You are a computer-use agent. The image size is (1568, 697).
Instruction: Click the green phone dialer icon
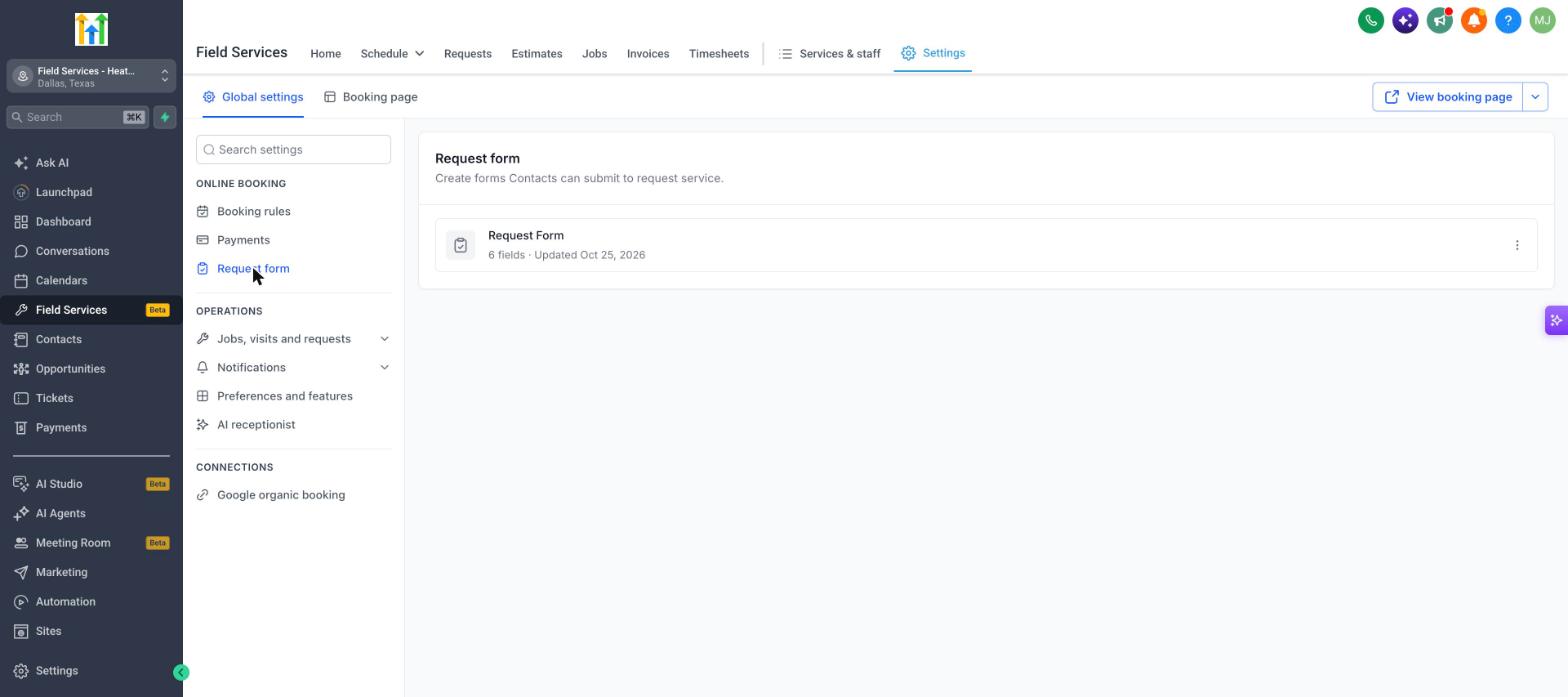(1371, 20)
